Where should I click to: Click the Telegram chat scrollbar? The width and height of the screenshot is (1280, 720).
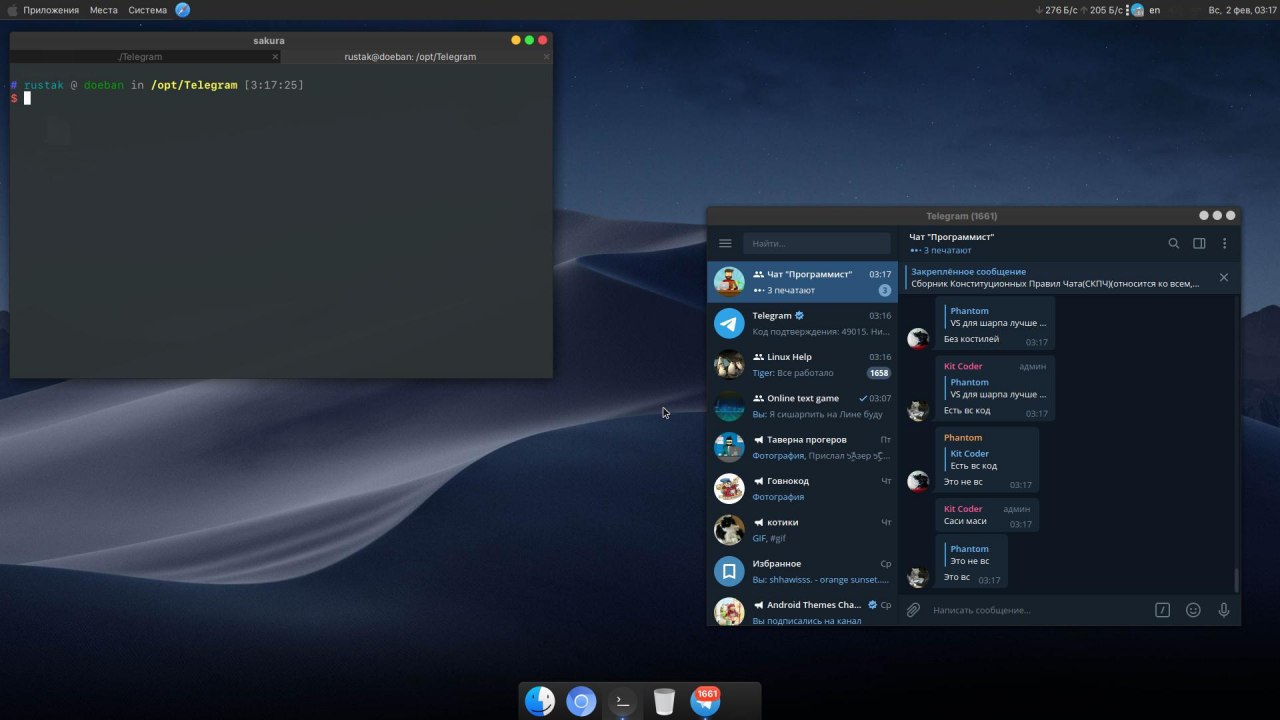tap(1236, 579)
